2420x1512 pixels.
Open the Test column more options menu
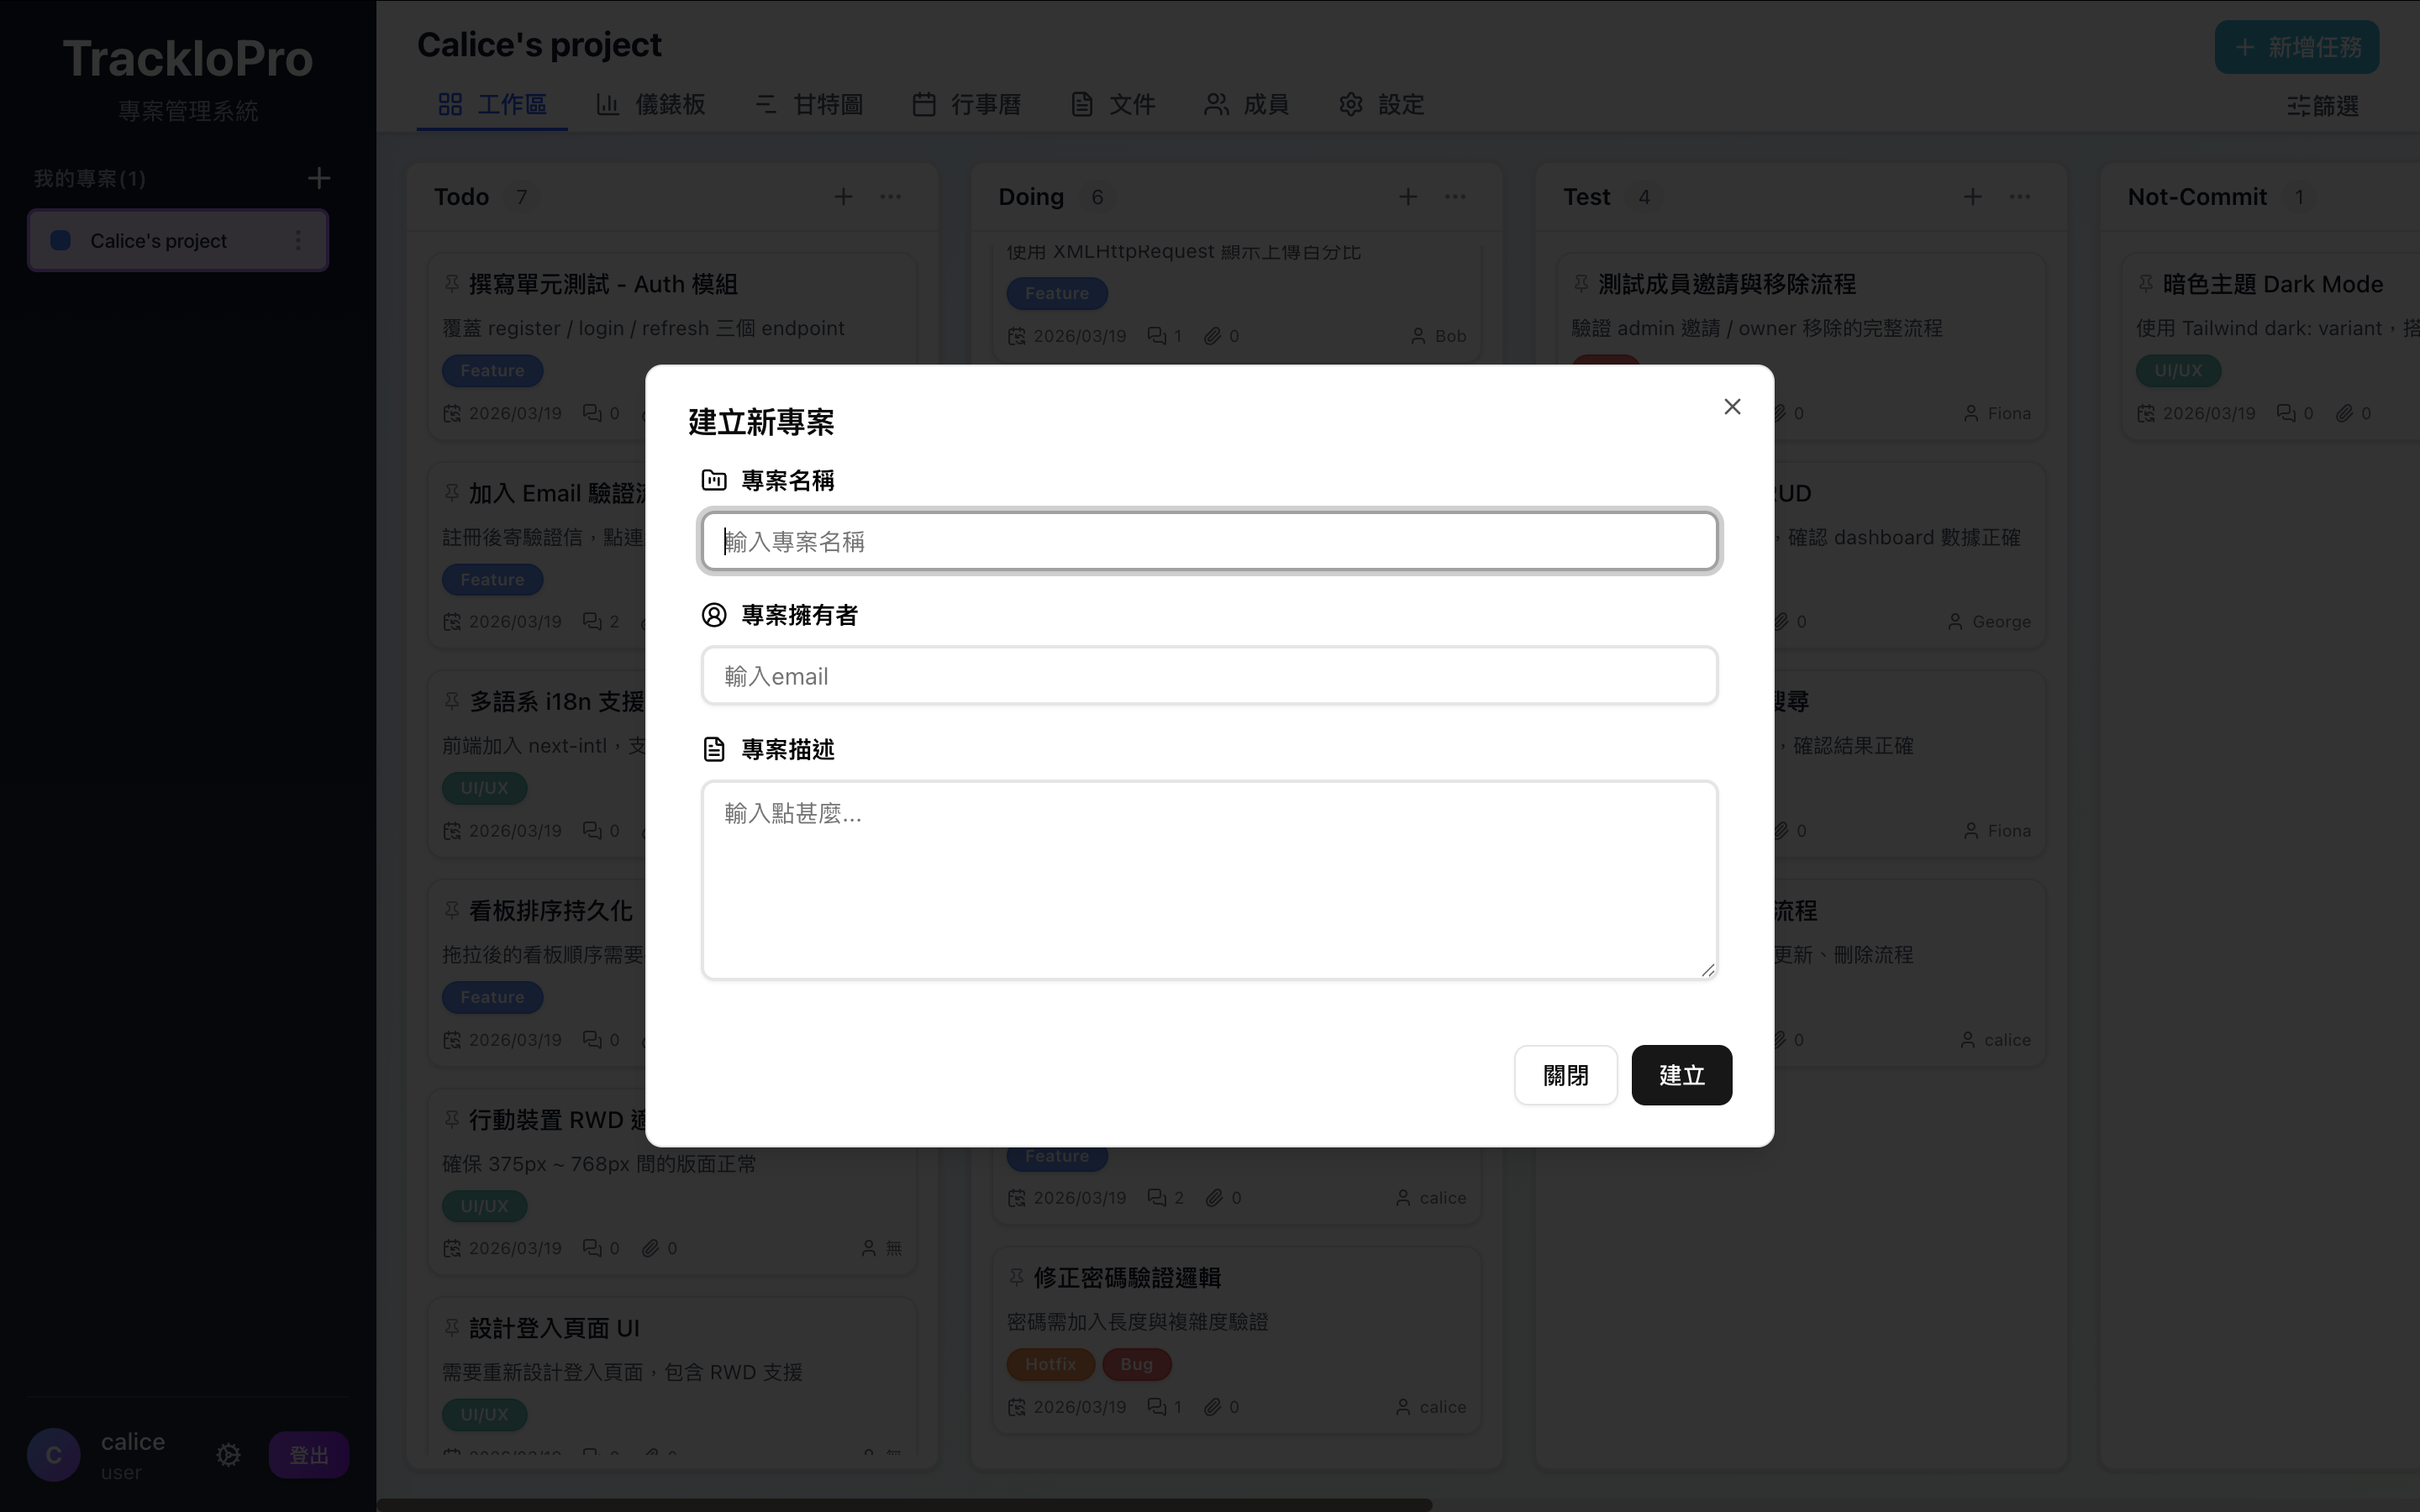pos(2019,197)
